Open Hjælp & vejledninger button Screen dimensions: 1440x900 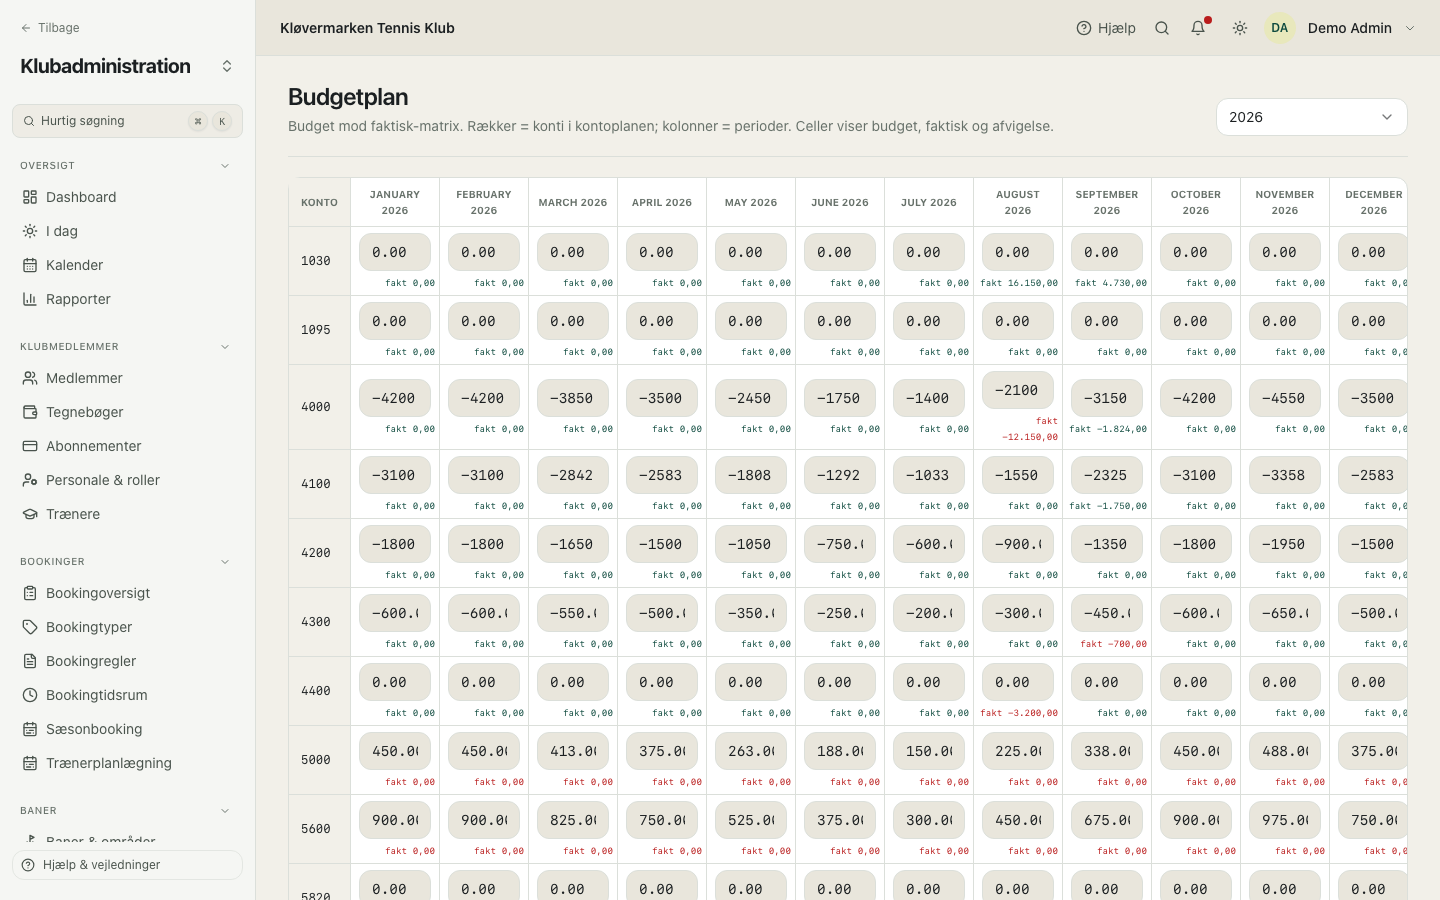coord(127,865)
